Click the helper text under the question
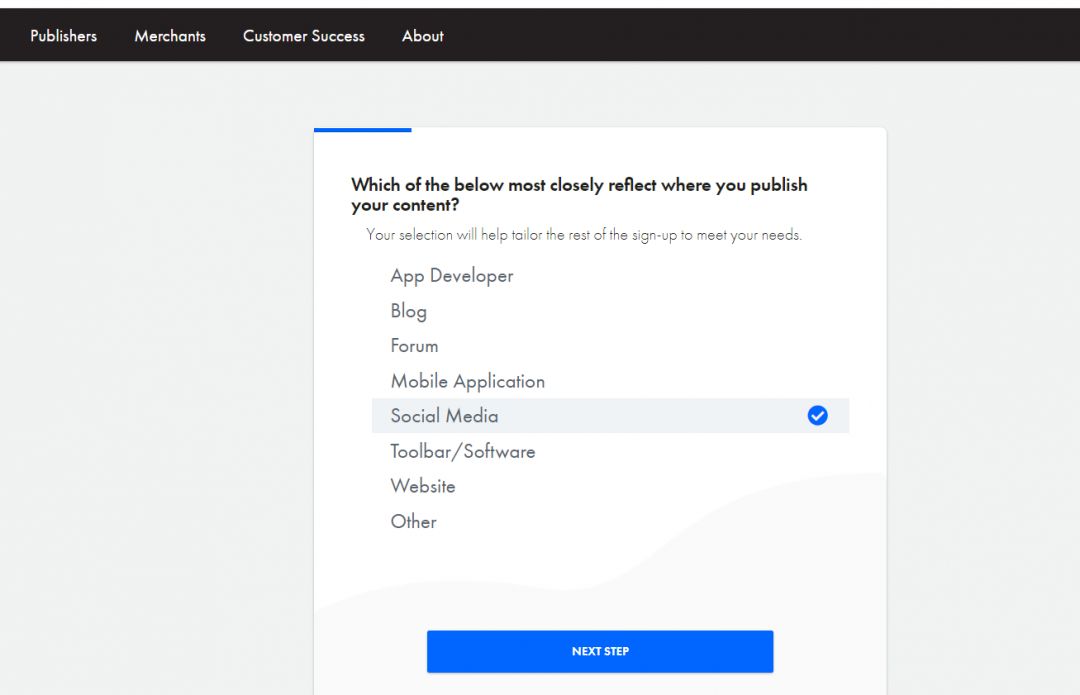 [x=584, y=236]
